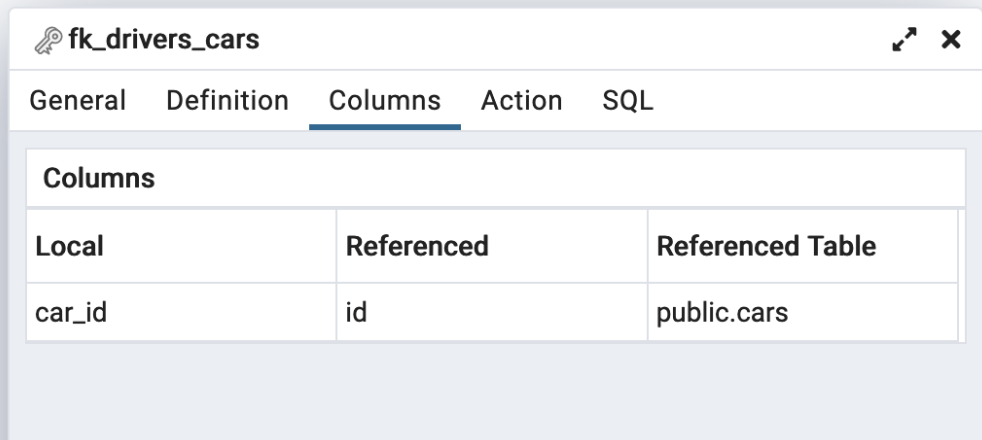Click the Referenced Table column header
The height and width of the screenshot is (440, 982).
point(766,246)
